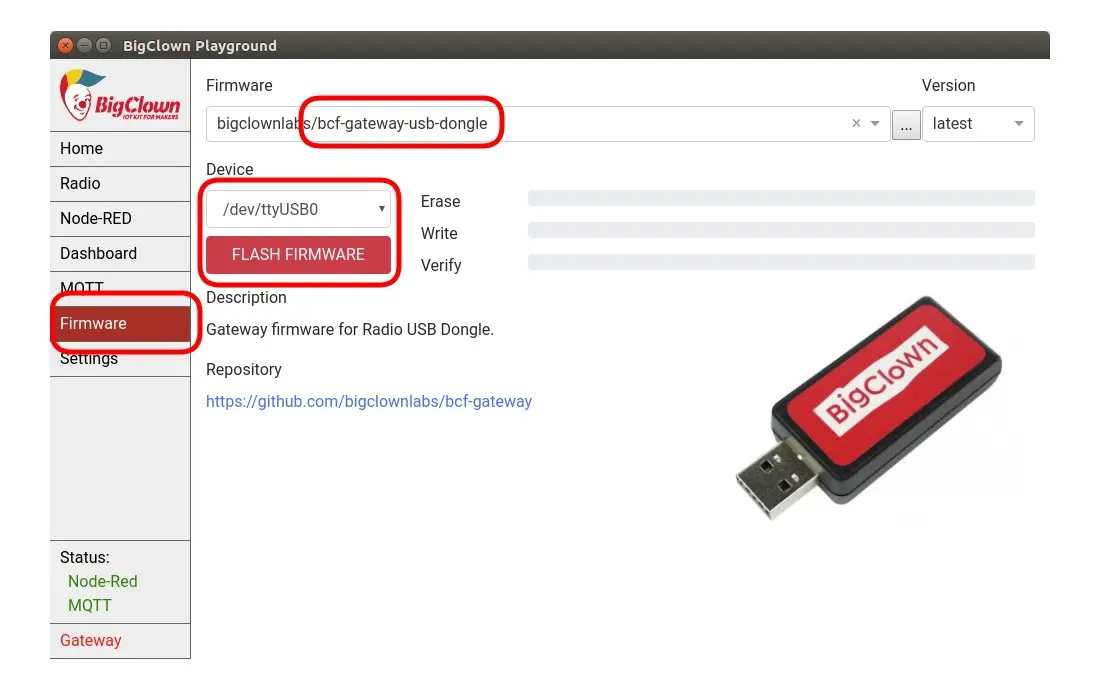Viewport: 1100px width, 690px height.
Task: Open the bcf-gateway GitHub repository link
Action: point(368,402)
